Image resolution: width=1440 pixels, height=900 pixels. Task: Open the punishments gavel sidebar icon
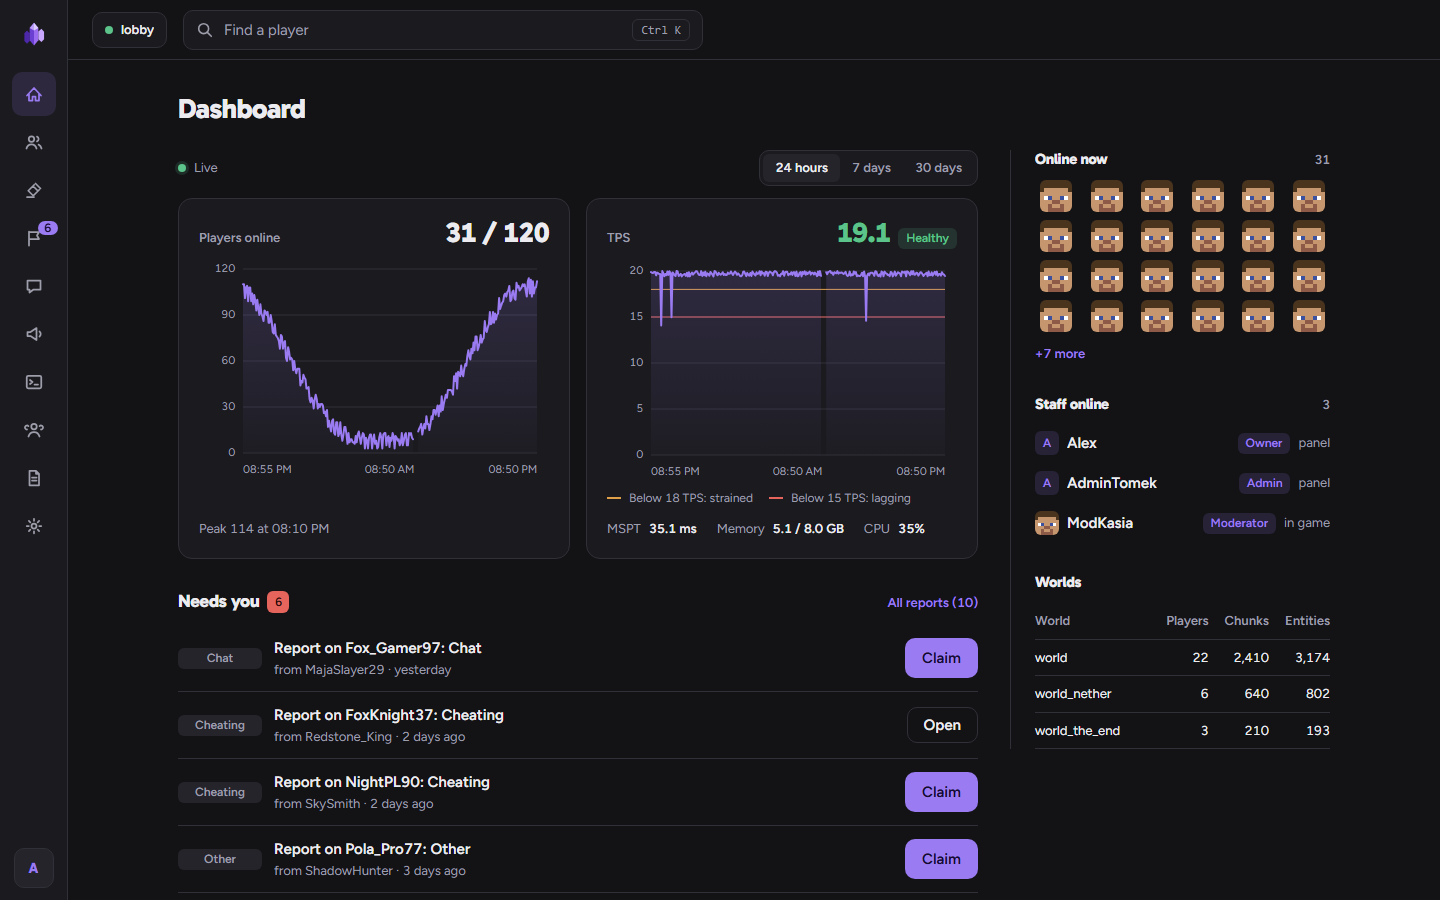point(34,190)
